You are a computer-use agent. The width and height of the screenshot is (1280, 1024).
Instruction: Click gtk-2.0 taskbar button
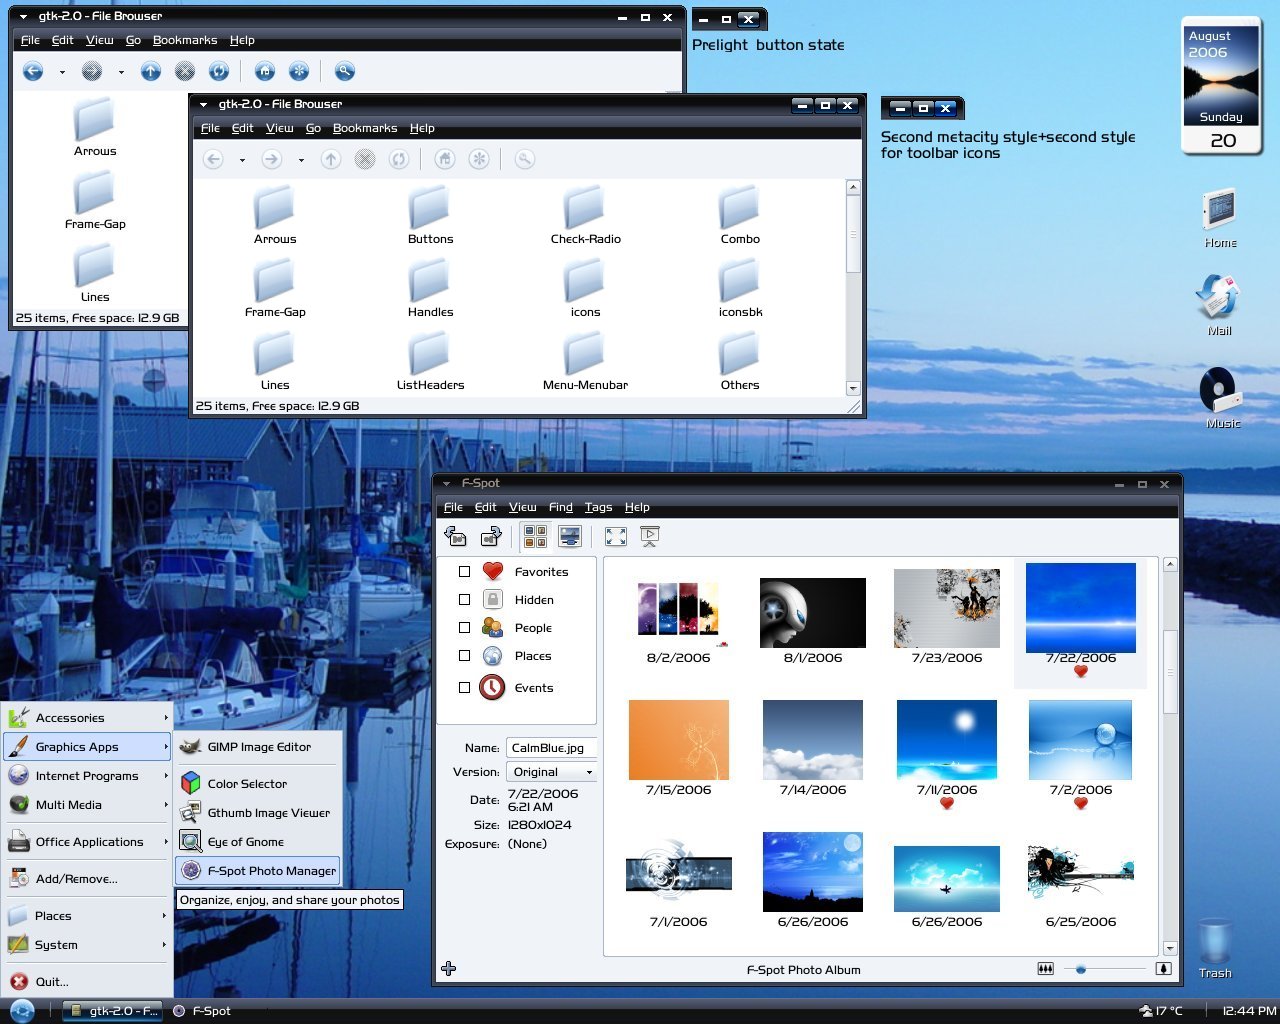[x=113, y=1011]
